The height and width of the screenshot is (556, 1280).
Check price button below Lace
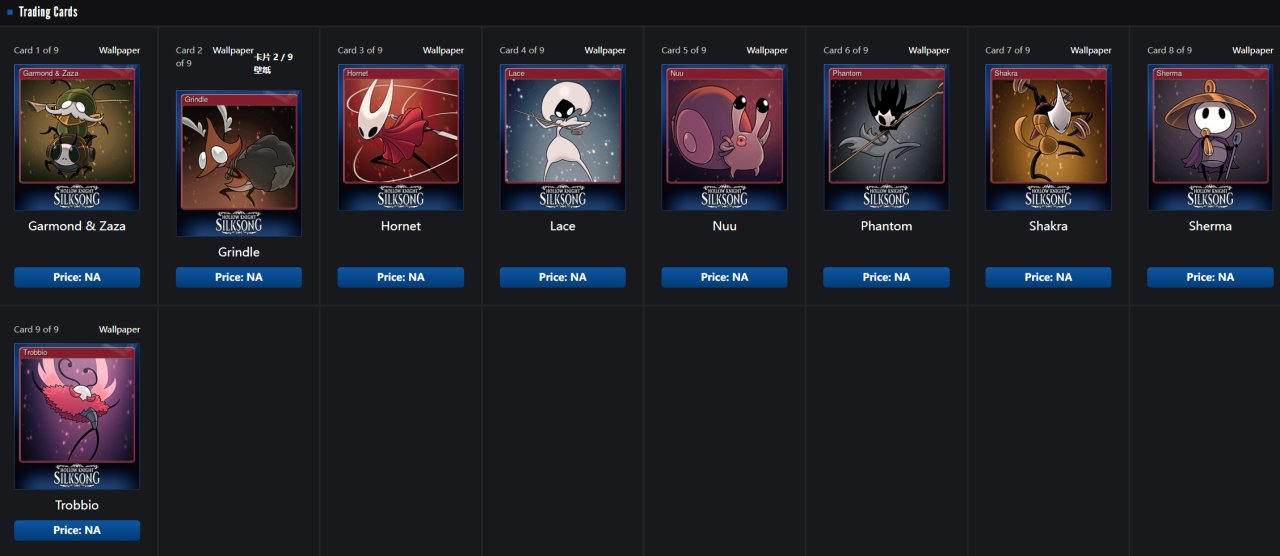pos(563,277)
